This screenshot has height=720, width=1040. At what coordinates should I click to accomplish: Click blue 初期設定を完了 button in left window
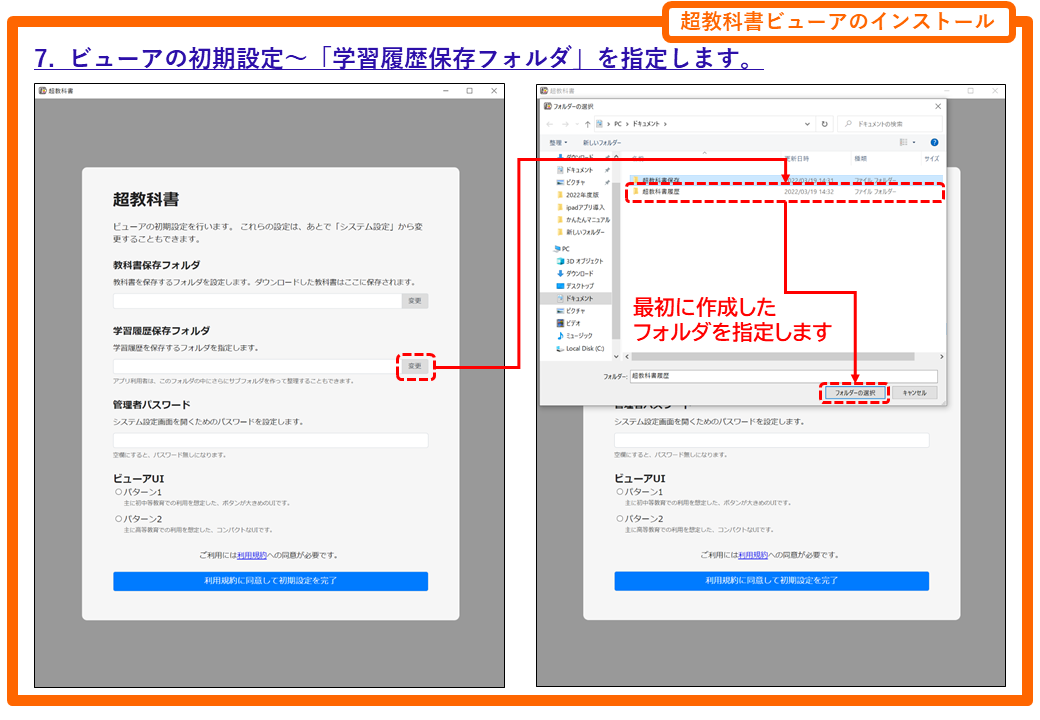coord(271,581)
